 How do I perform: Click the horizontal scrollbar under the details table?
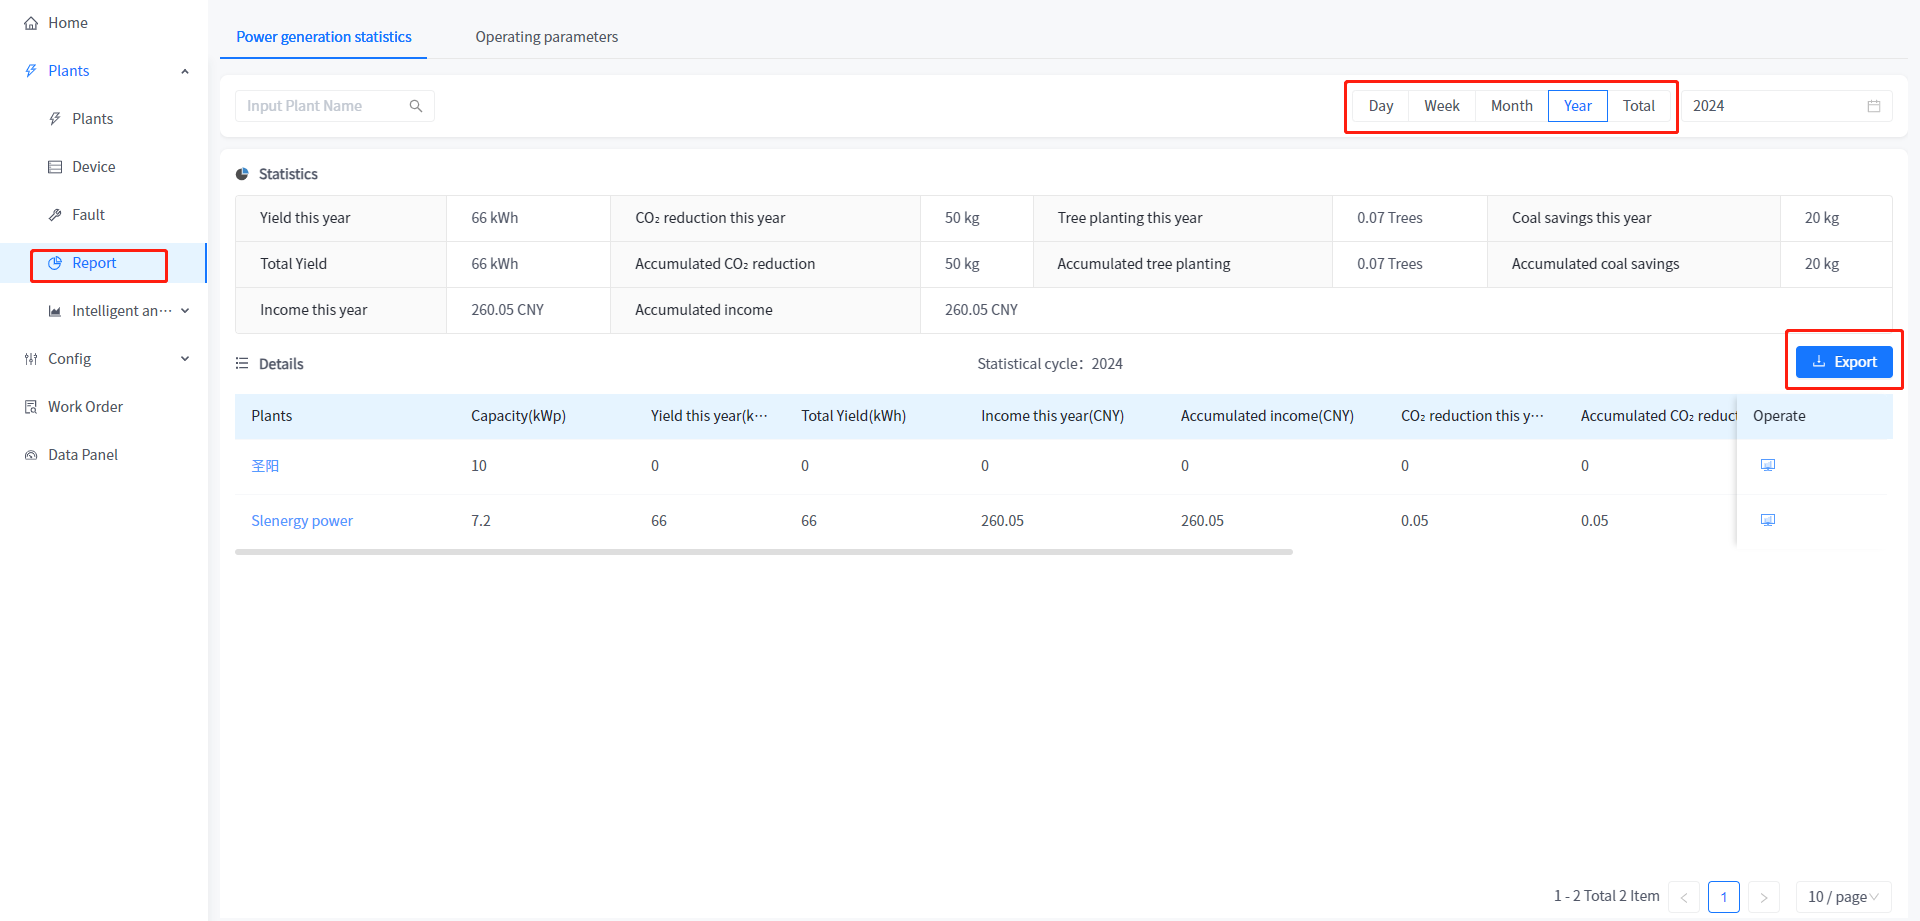pyautogui.click(x=763, y=552)
